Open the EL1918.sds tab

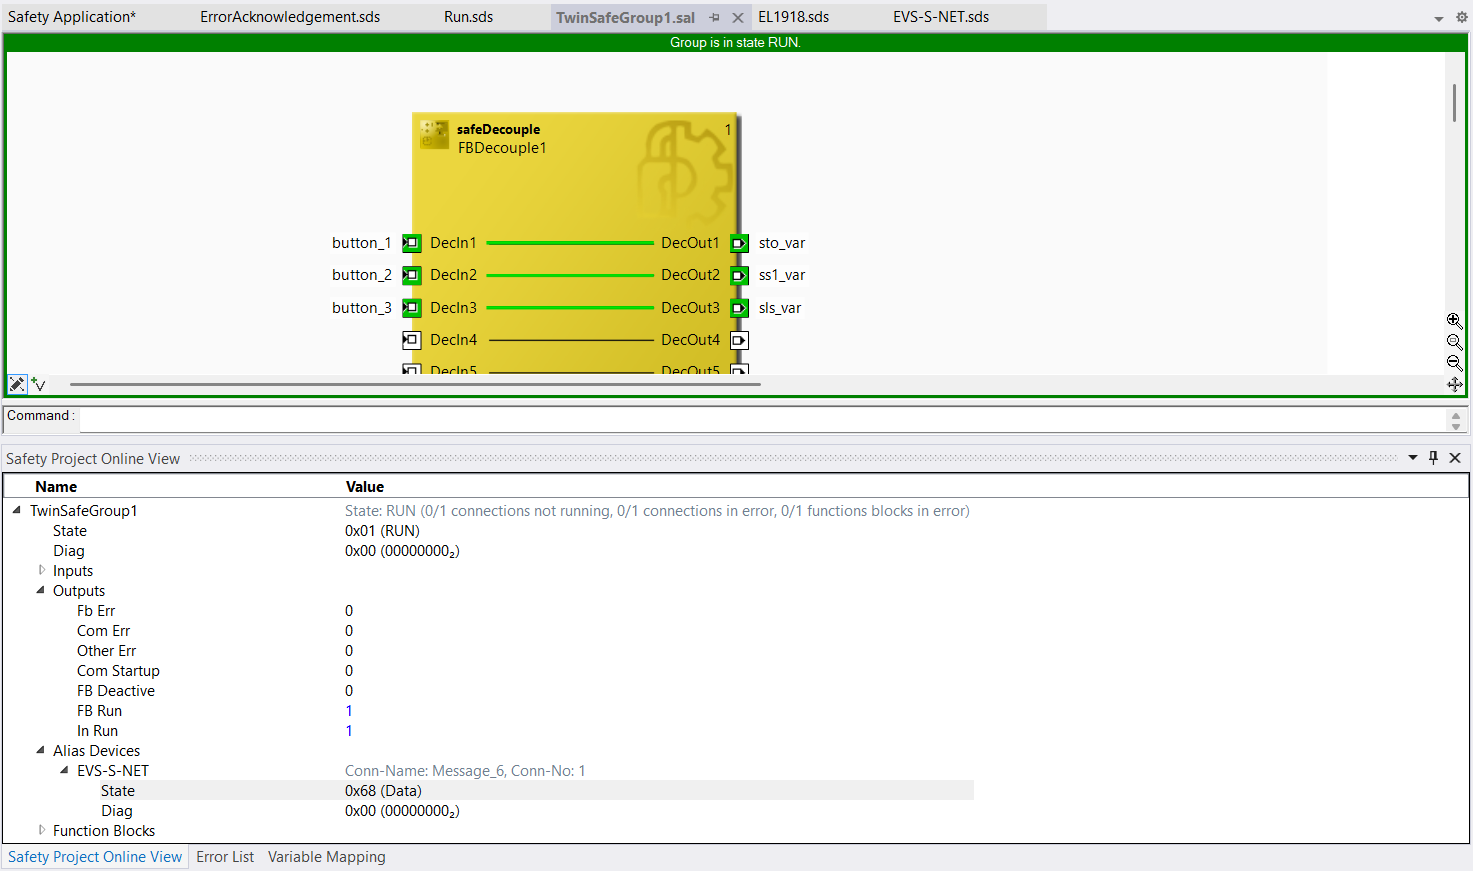click(794, 17)
